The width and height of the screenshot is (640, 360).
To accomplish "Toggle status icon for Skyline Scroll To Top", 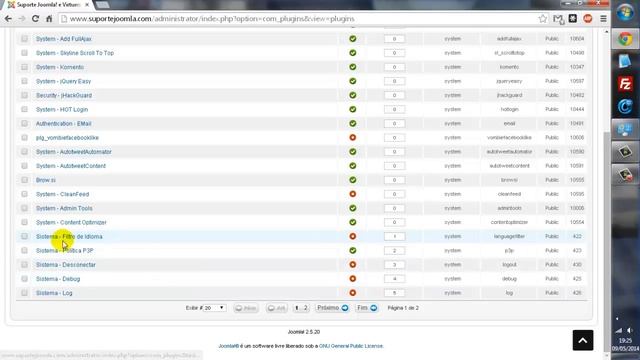I will coord(353,53).
